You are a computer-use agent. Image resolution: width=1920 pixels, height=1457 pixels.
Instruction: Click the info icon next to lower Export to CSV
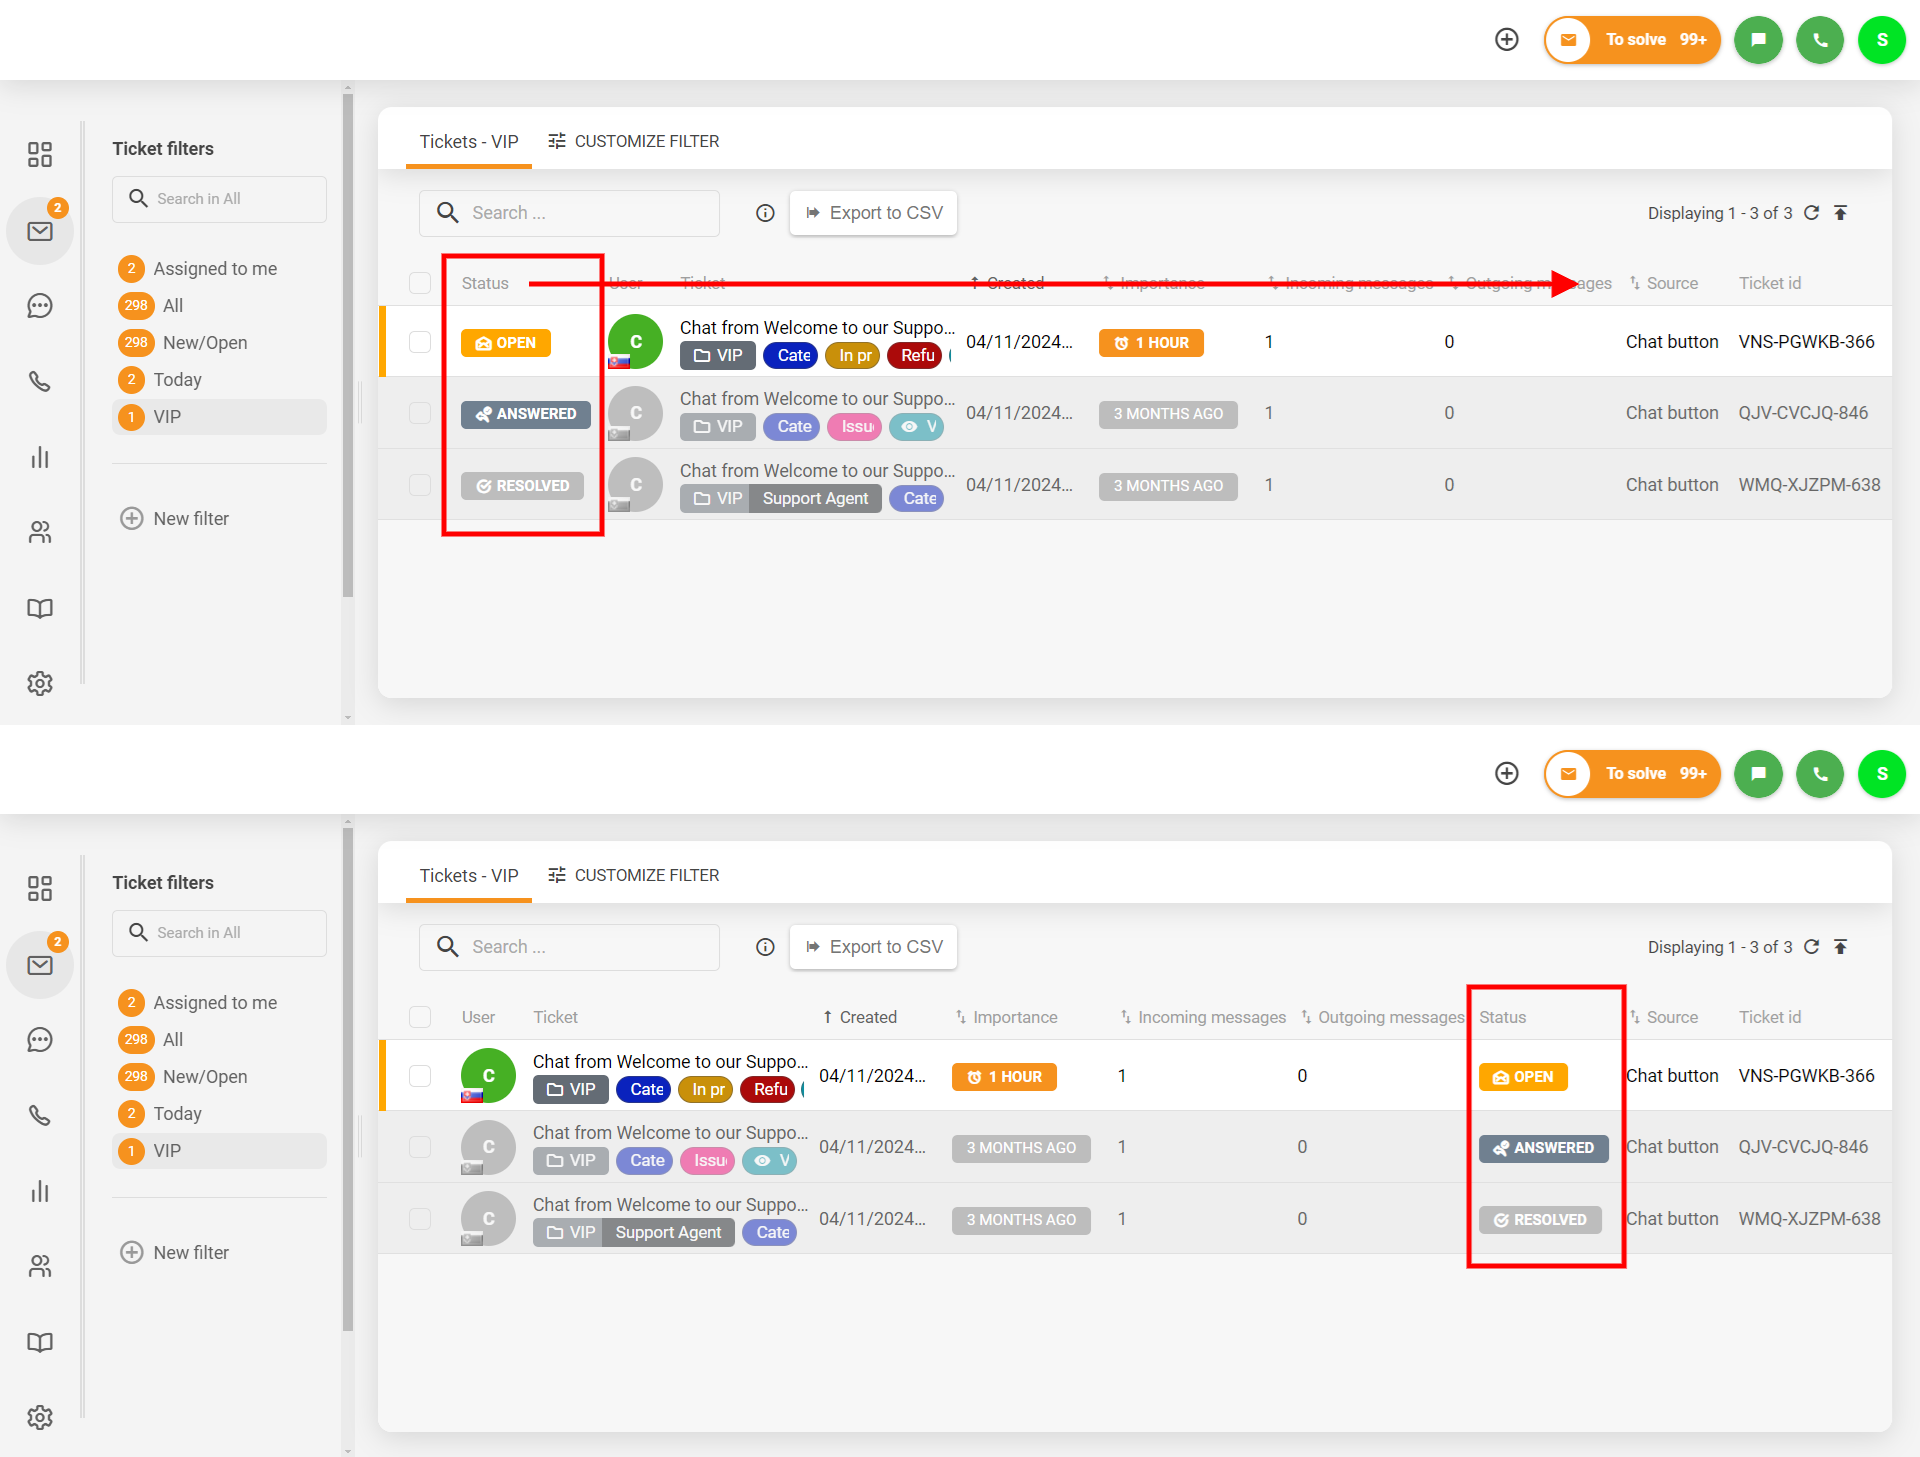tap(765, 947)
